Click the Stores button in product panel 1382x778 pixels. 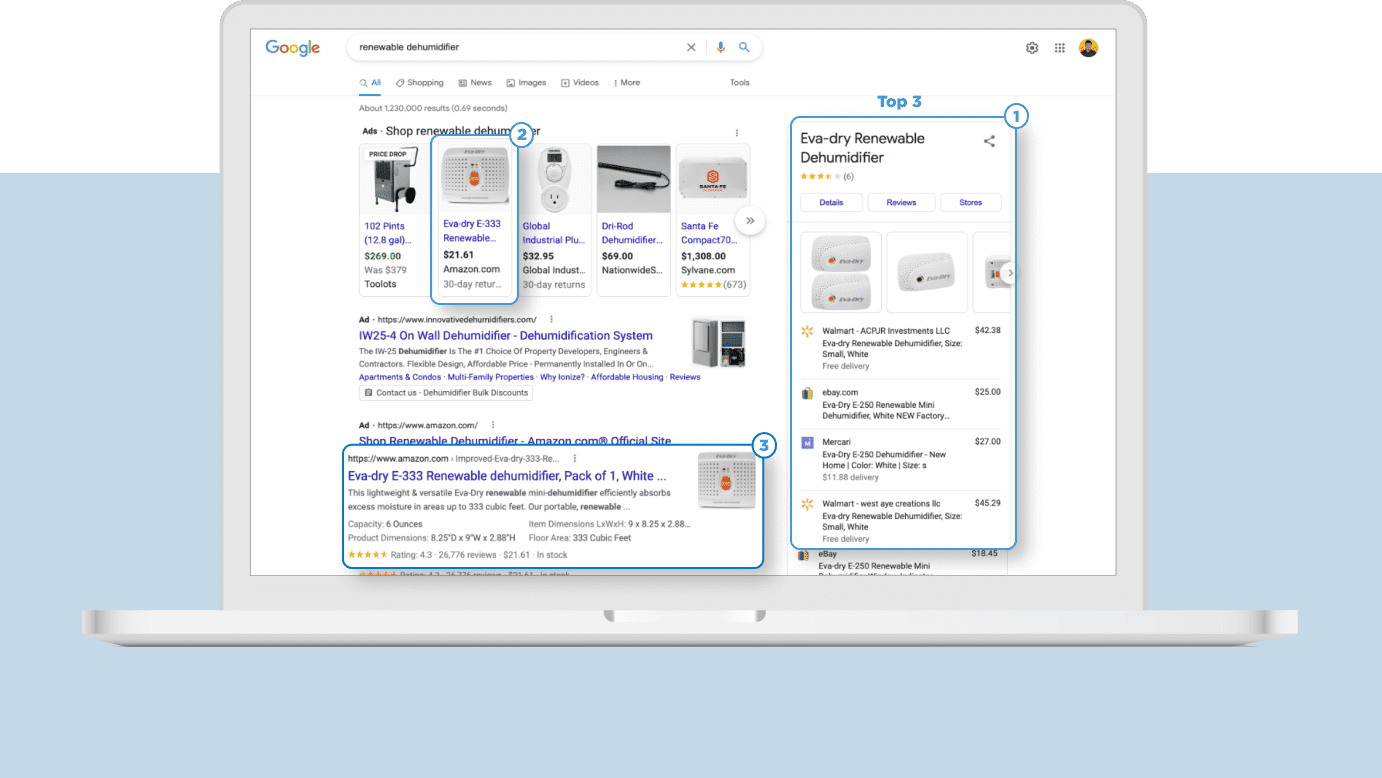(x=971, y=202)
